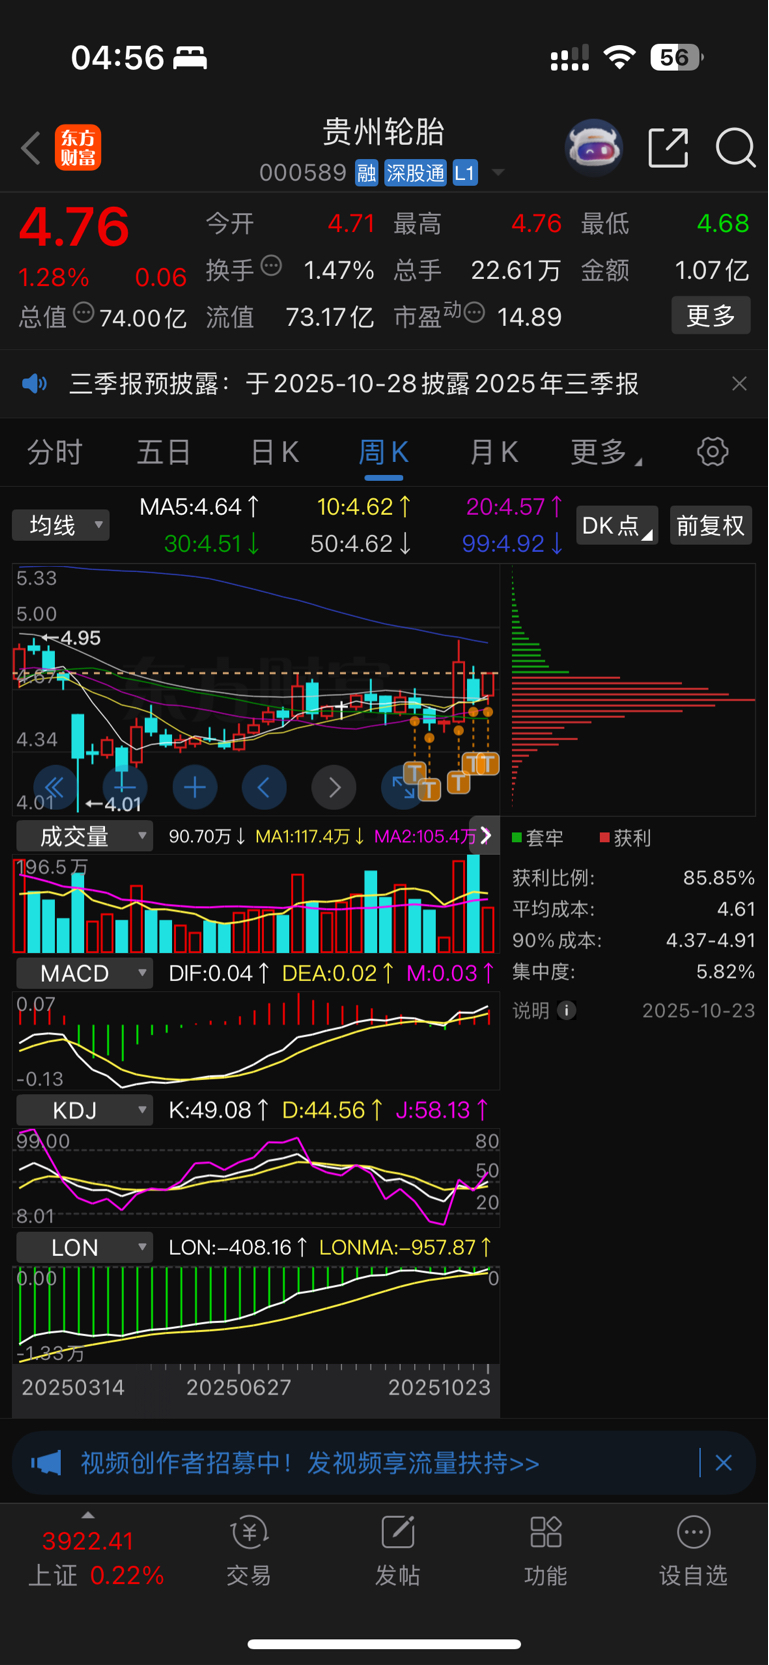Tap the chip distribution histogram

click(633, 690)
